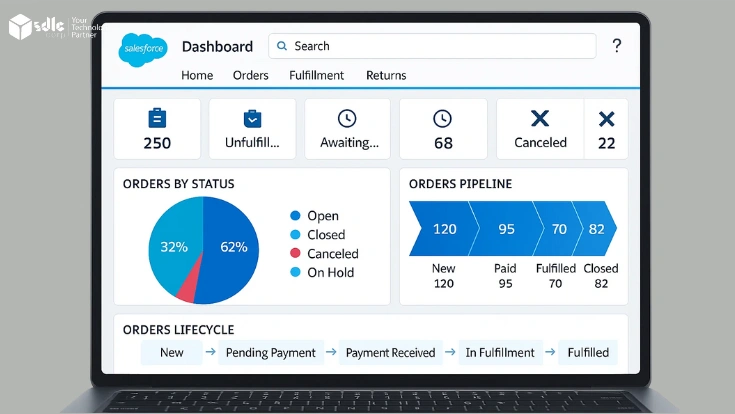Image resolution: width=735 pixels, height=414 pixels.
Task: Click the X icon above Canceled
Action: [540, 118]
